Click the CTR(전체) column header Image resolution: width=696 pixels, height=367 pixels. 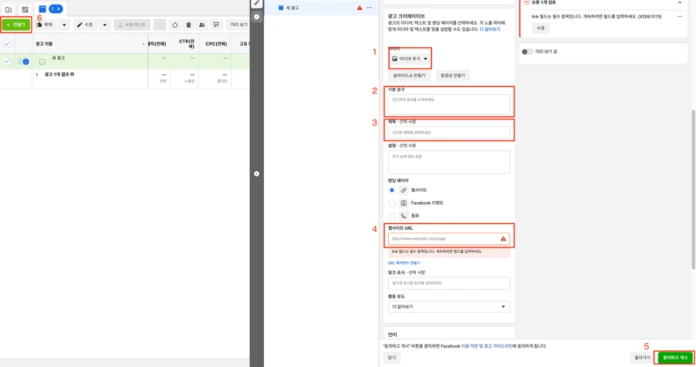[x=187, y=43]
